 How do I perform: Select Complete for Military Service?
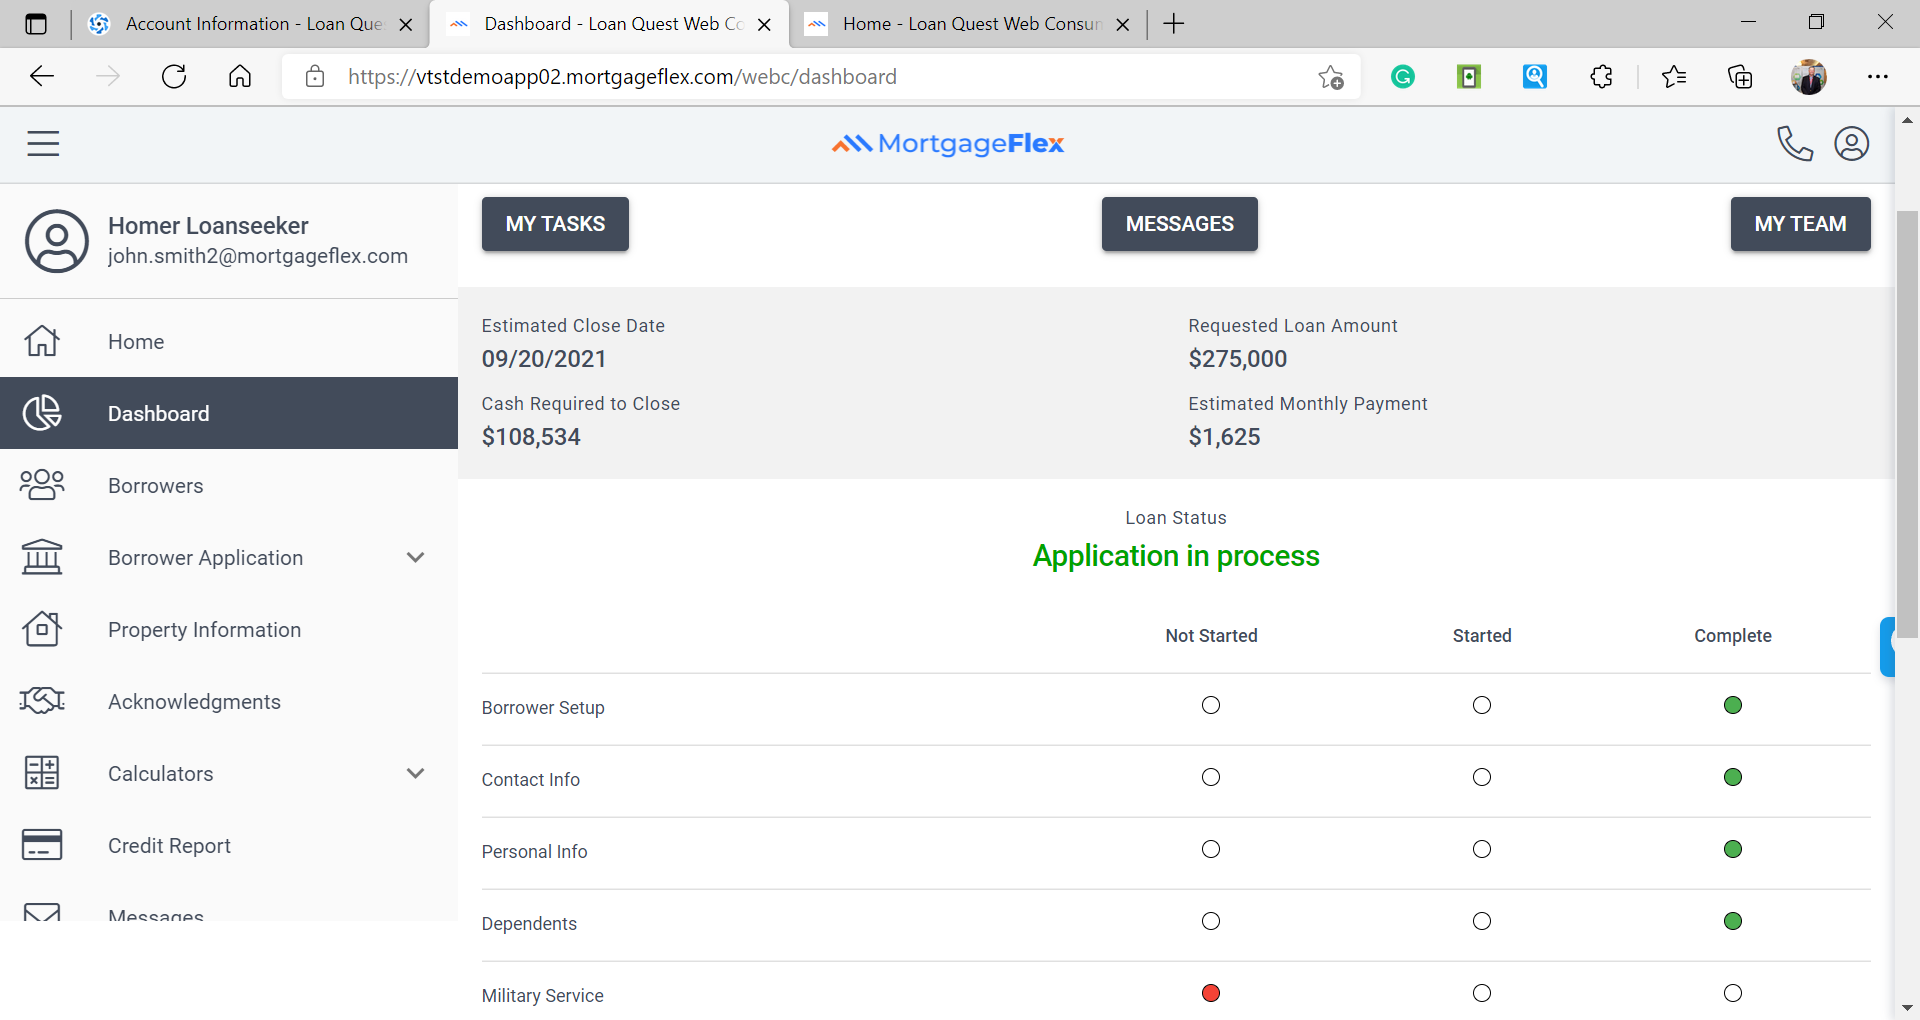[1733, 993]
